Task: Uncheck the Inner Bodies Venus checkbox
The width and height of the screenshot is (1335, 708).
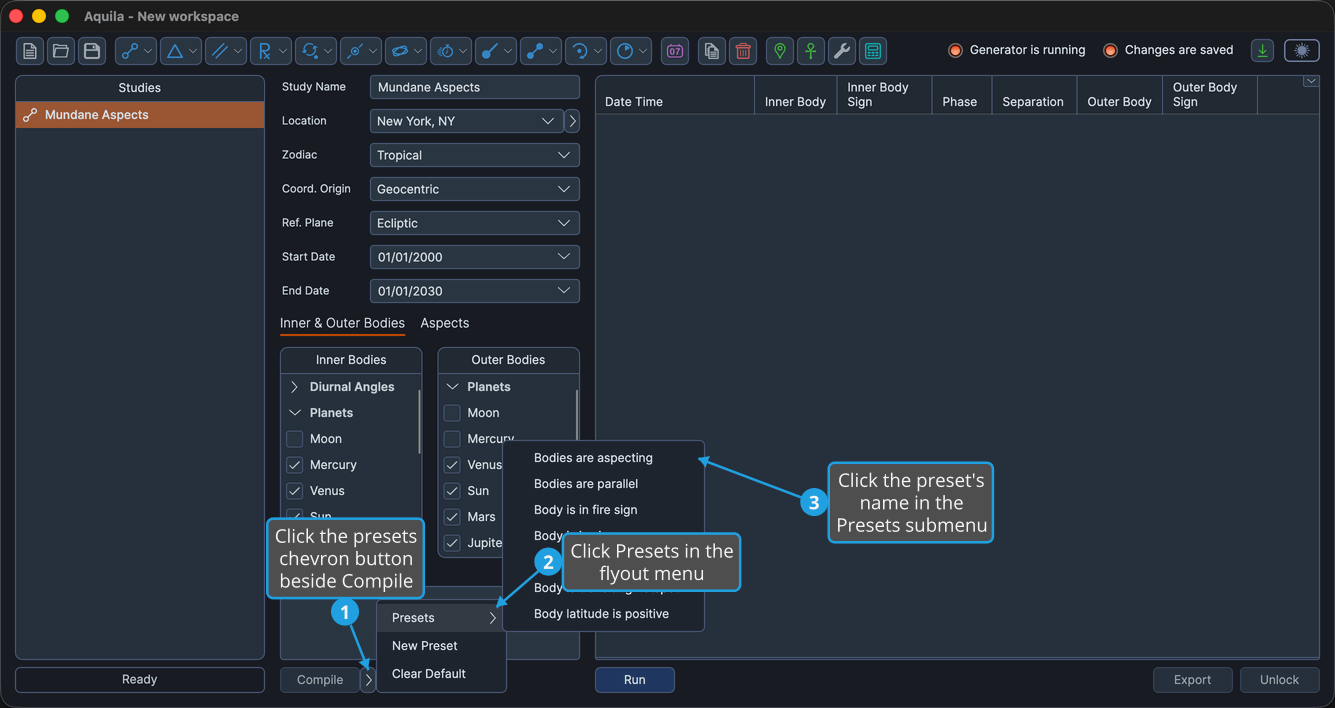Action: tap(295, 491)
